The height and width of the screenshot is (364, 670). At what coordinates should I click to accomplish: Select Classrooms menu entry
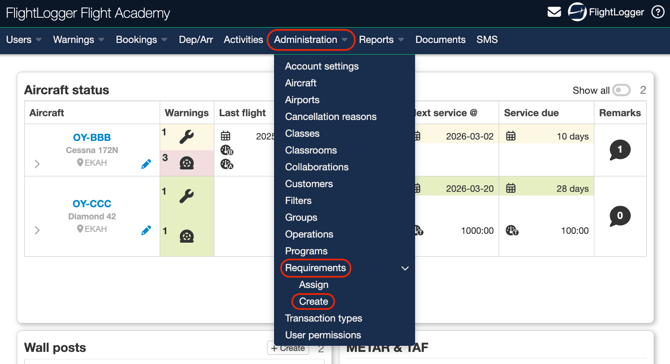[x=311, y=150]
